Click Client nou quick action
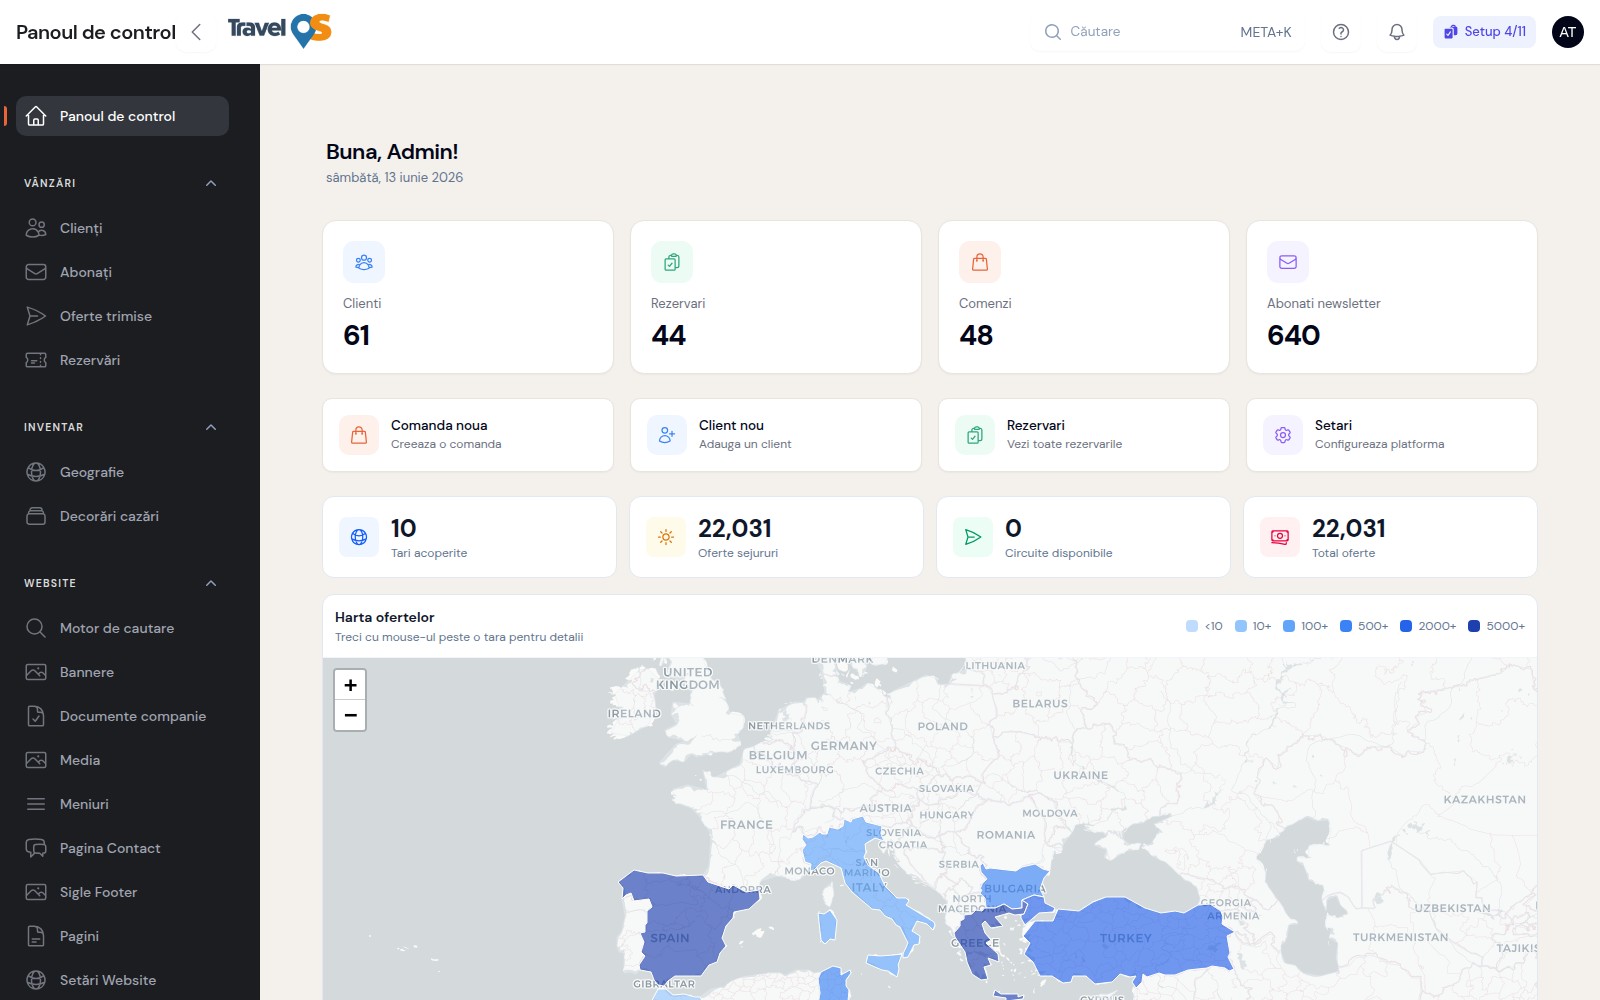1600x1000 pixels. point(776,435)
